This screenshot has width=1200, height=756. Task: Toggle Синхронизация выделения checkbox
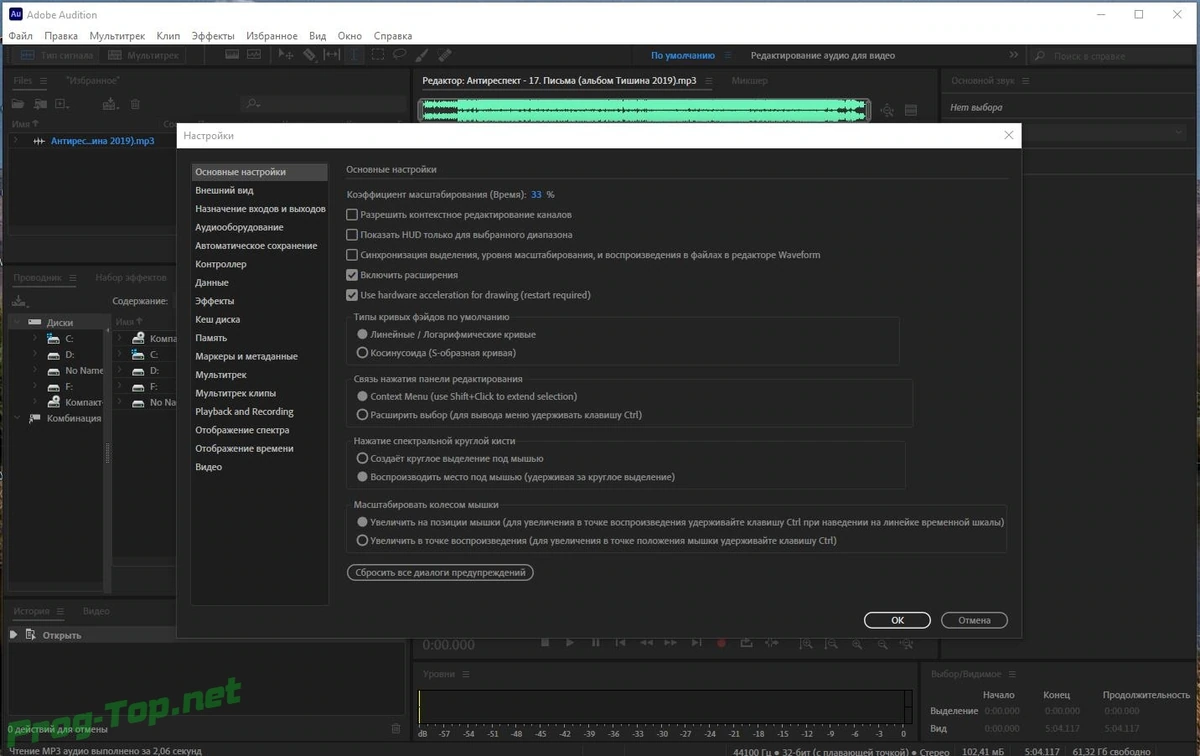point(352,255)
